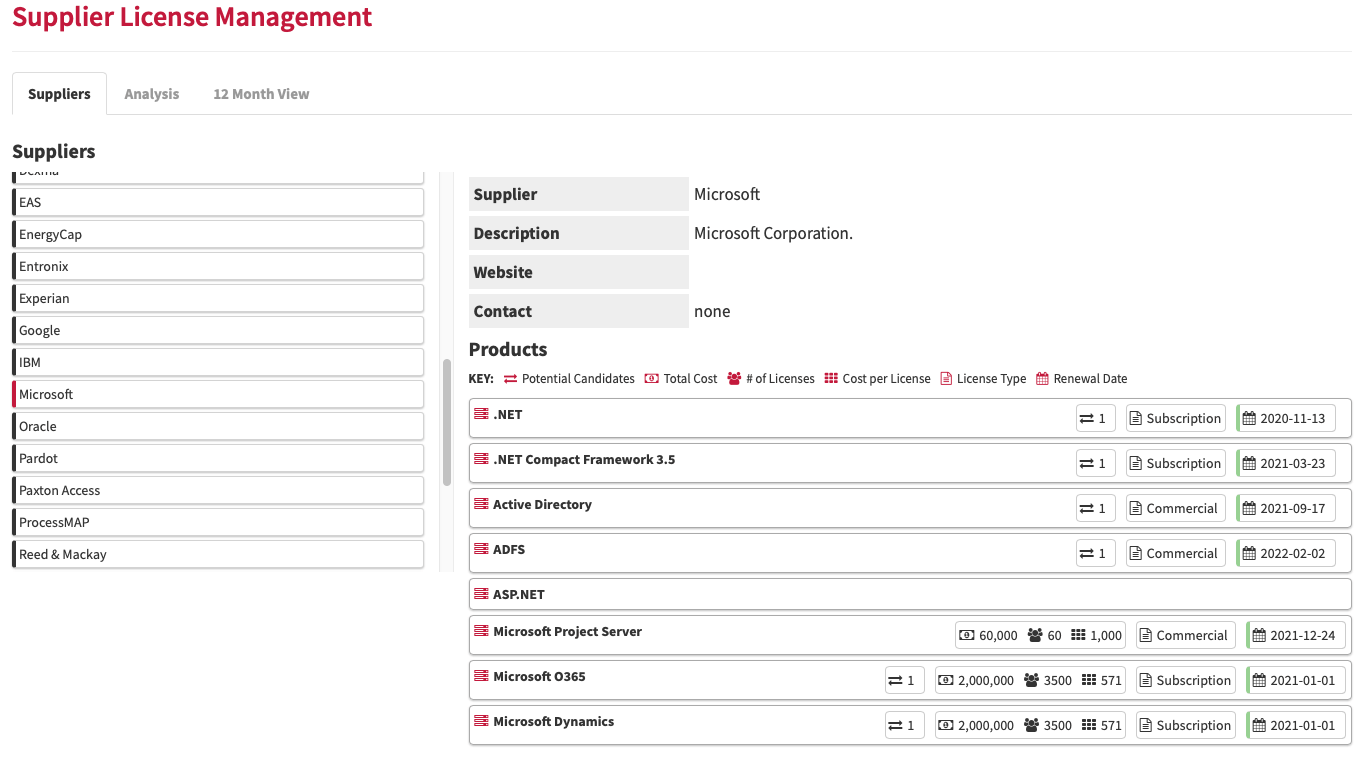Open the 12 Month View tab
The image size is (1364, 778).
[261, 94]
